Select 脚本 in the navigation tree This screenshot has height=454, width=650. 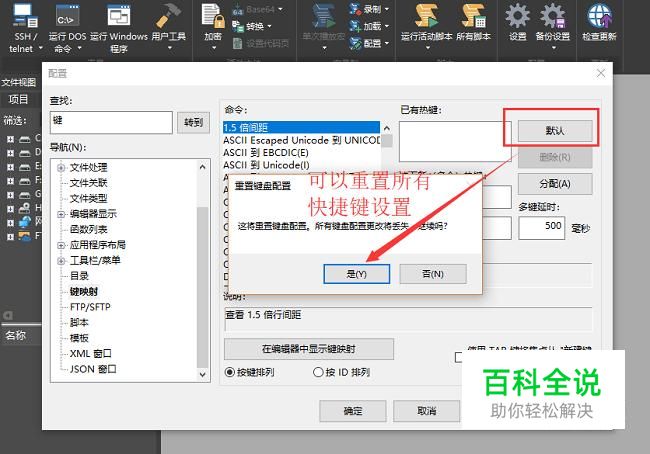[79, 323]
